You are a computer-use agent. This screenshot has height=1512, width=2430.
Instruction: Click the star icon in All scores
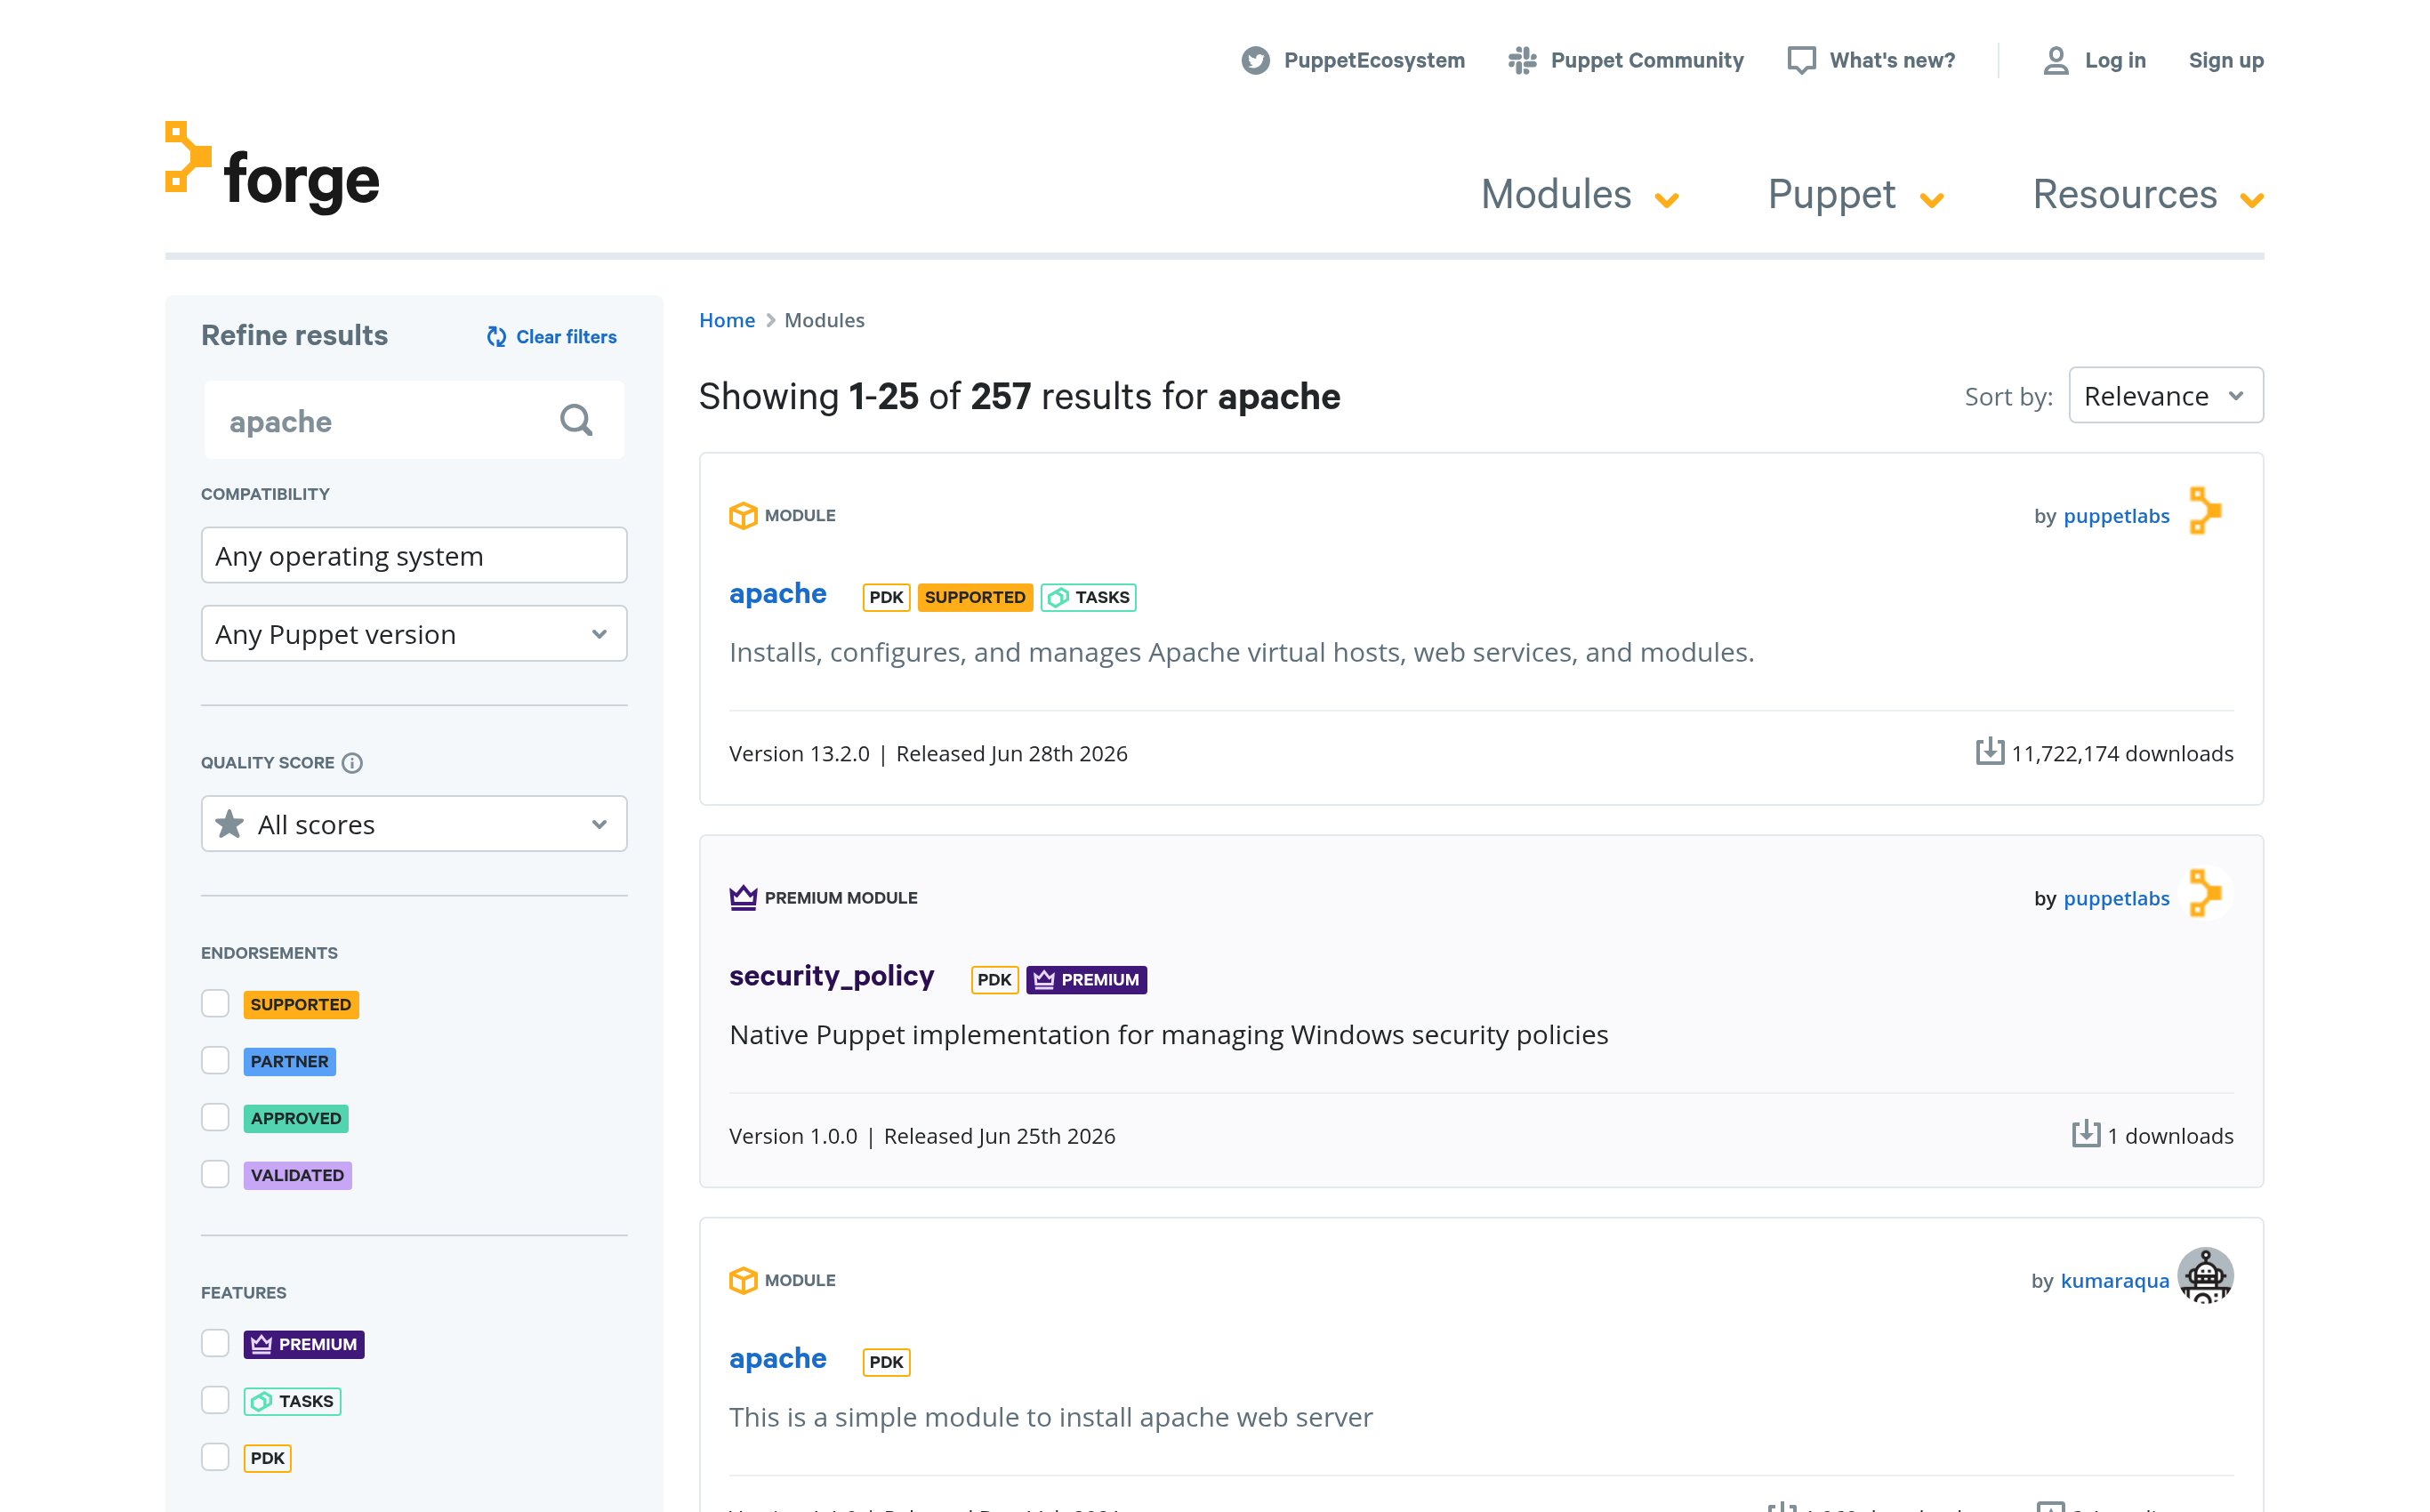[229, 824]
